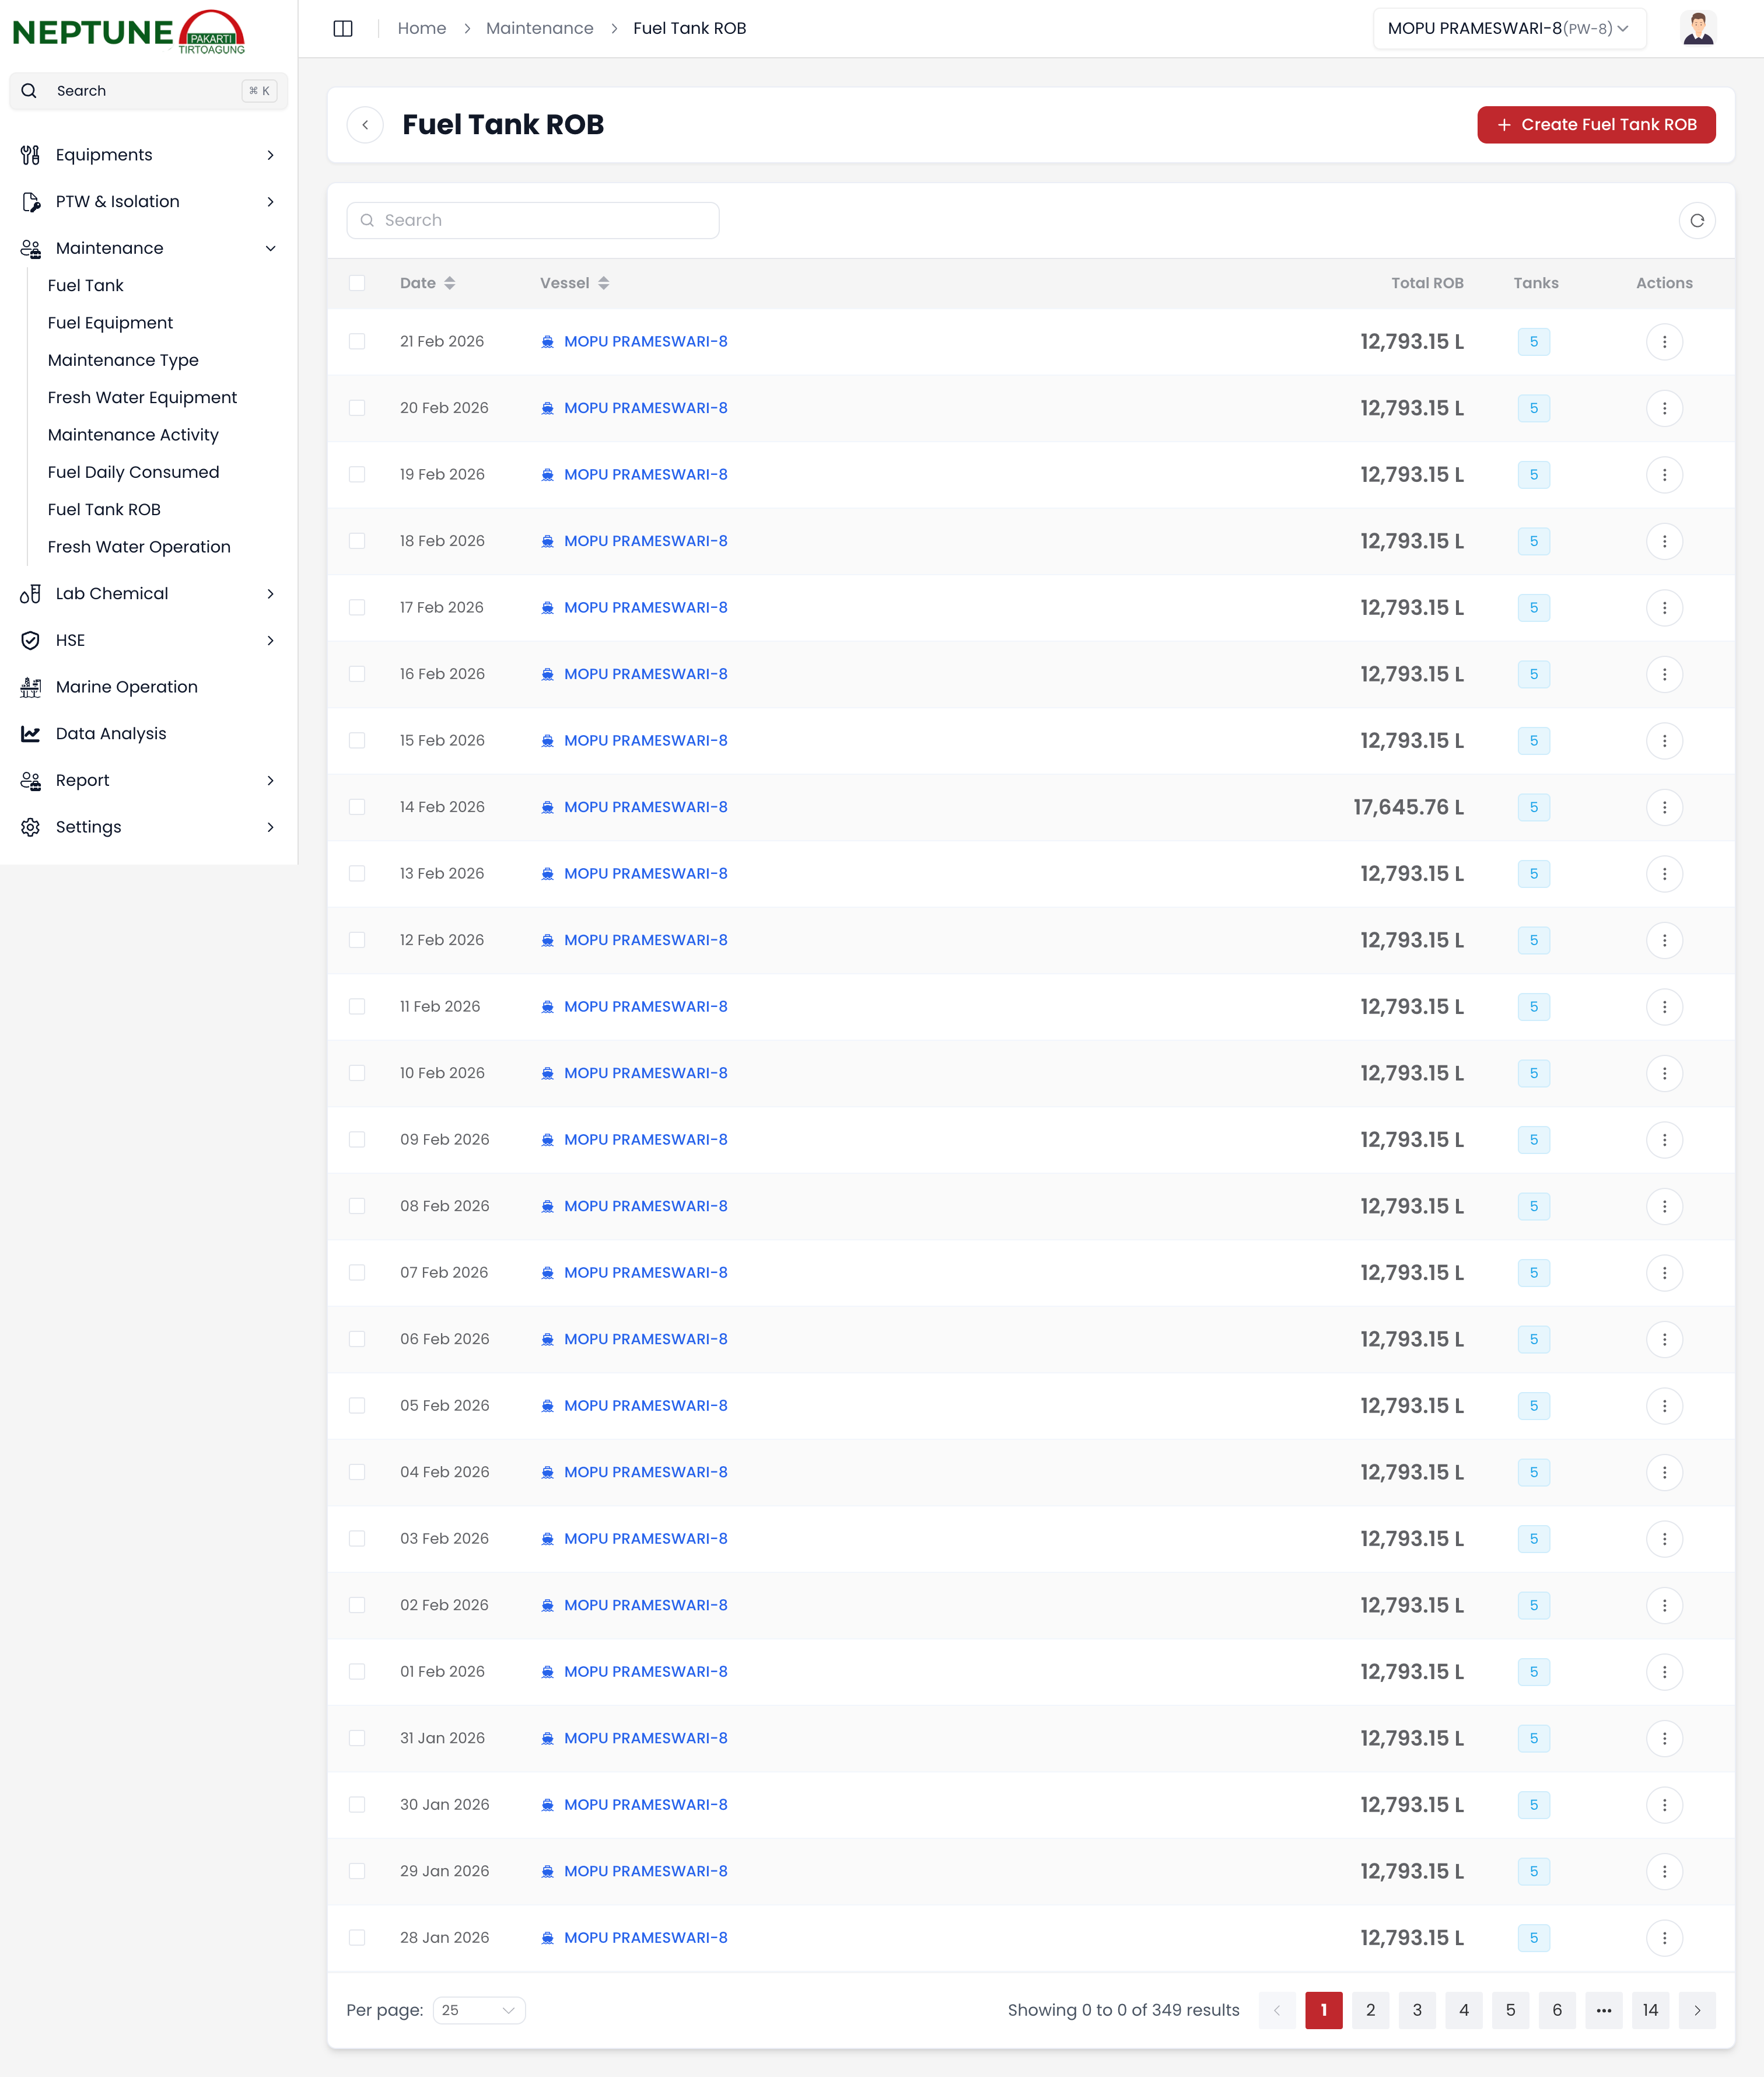
Task: Open Fuel Daily Consumed menu item
Action: 133,472
